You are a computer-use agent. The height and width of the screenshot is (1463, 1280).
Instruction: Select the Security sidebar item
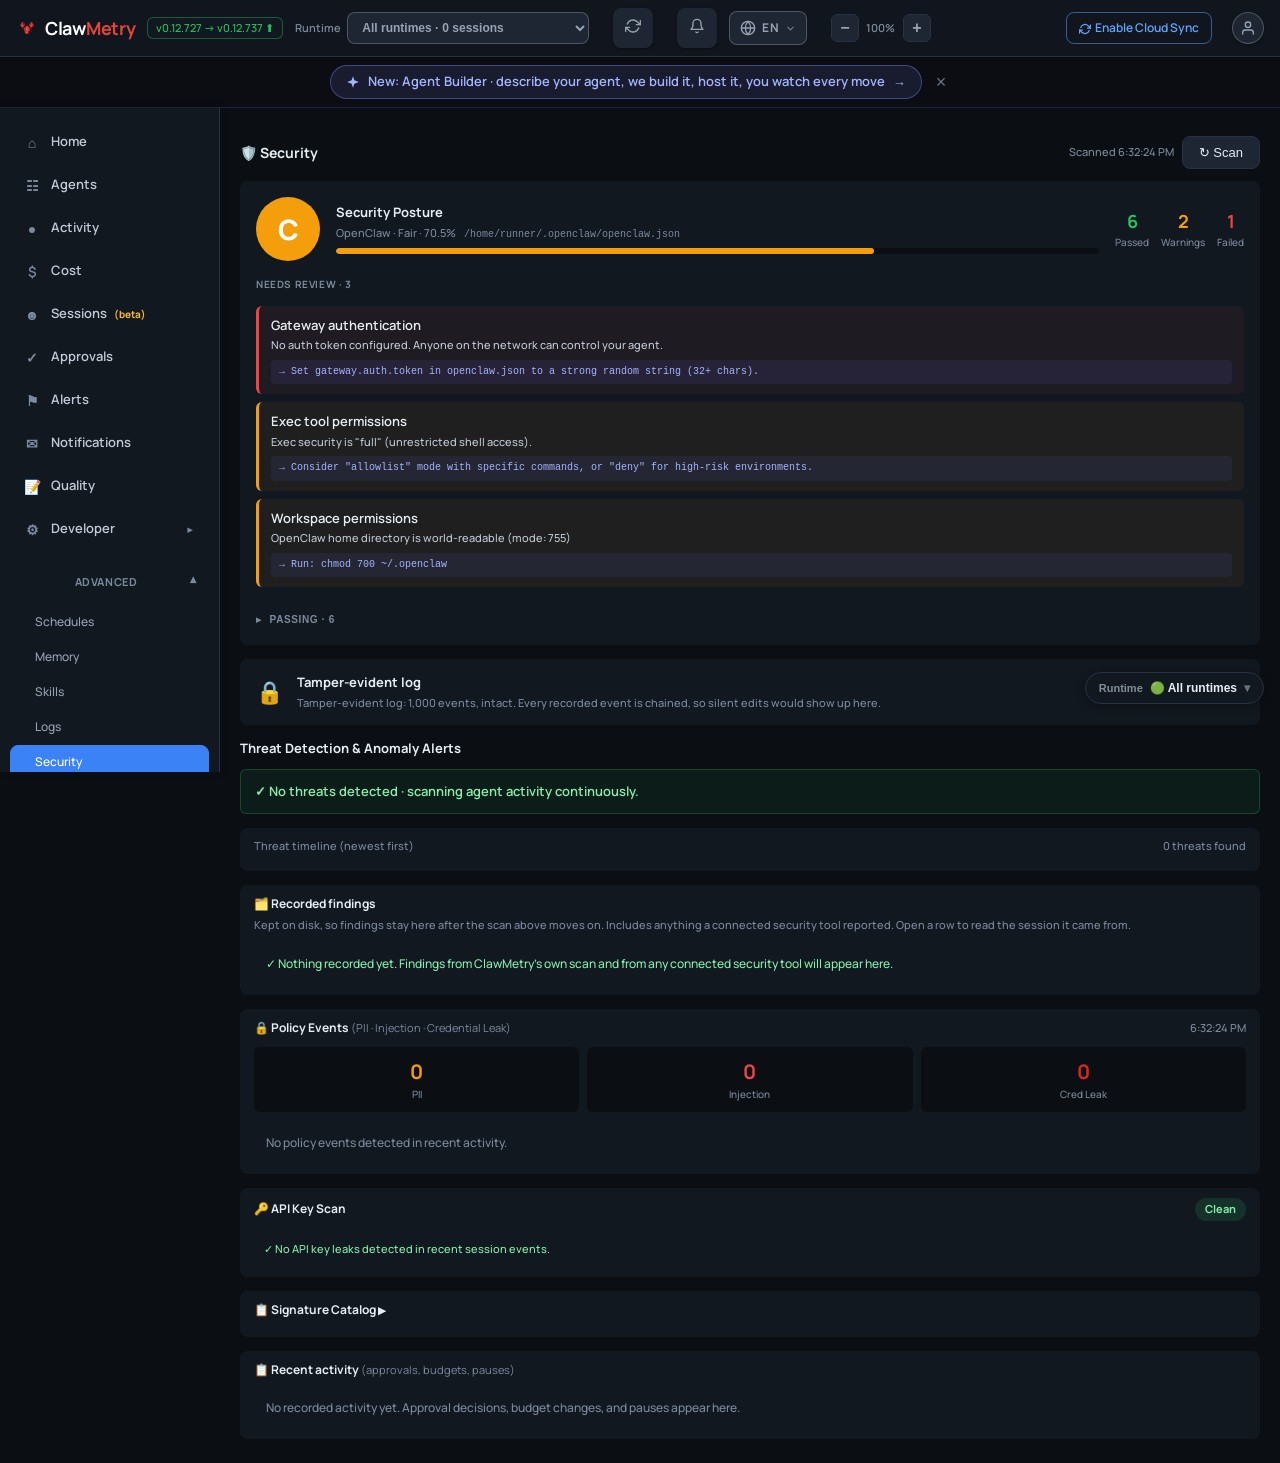[109, 760]
